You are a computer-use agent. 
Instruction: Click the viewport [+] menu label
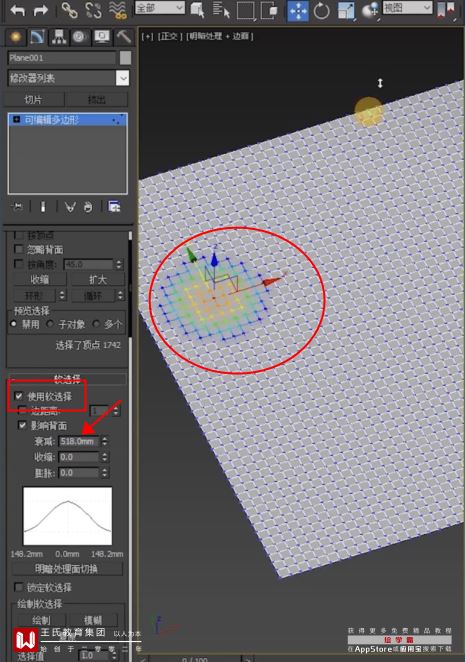point(147,36)
